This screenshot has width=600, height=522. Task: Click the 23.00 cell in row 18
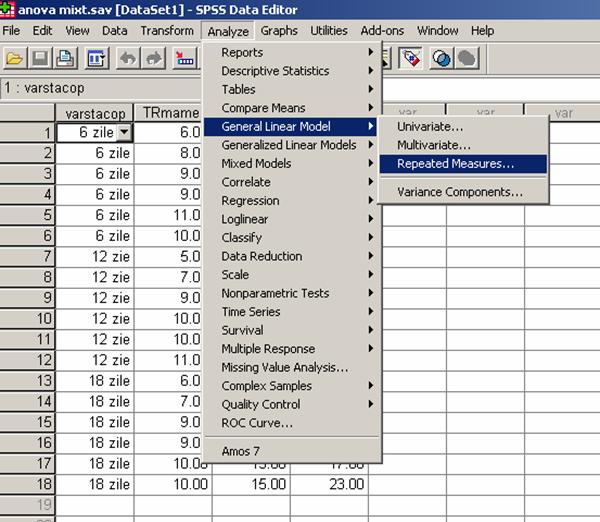point(329,484)
